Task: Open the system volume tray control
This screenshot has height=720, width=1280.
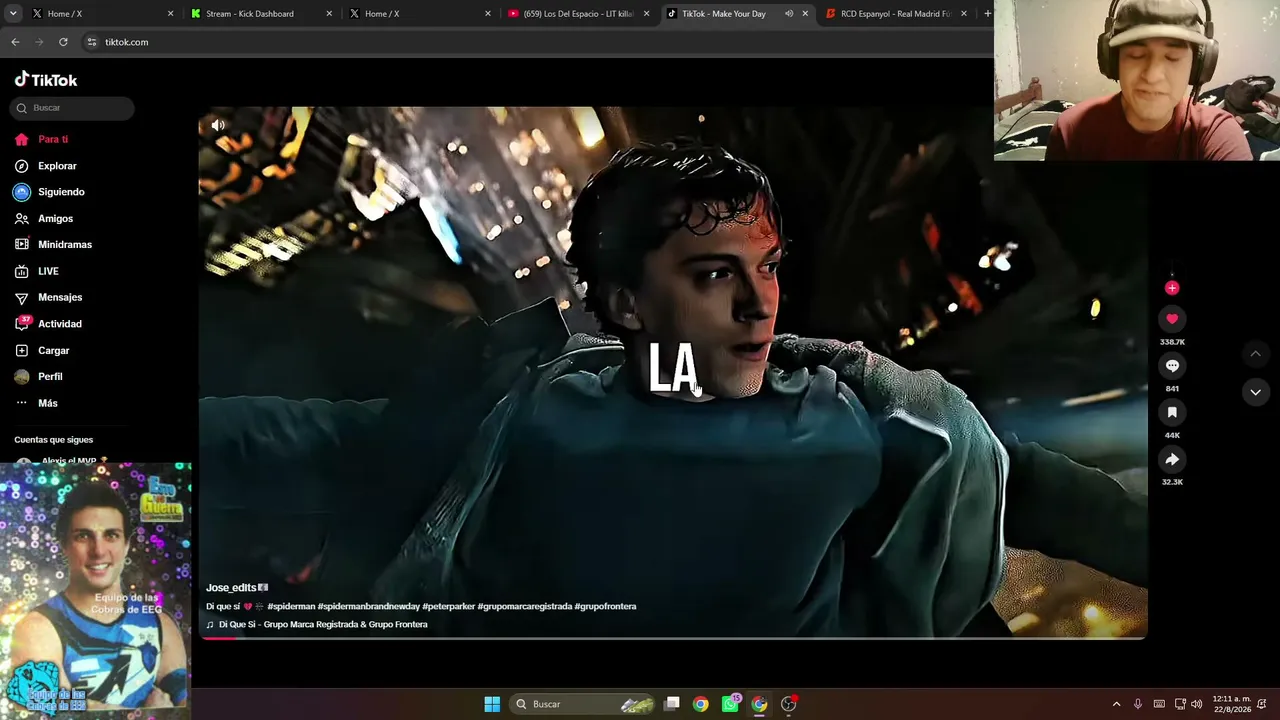Action: tap(1196, 704)
